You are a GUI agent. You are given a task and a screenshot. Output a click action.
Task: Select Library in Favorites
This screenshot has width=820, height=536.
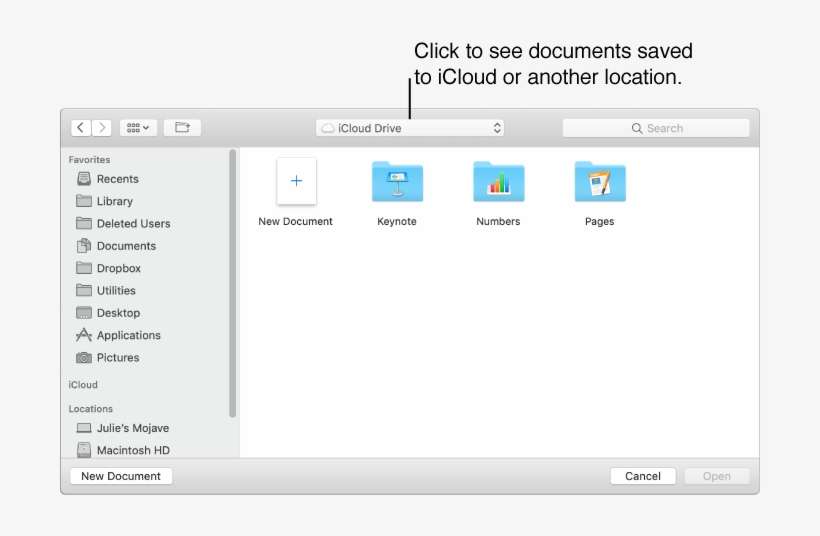pyautogui.click(x=115, y=201)
